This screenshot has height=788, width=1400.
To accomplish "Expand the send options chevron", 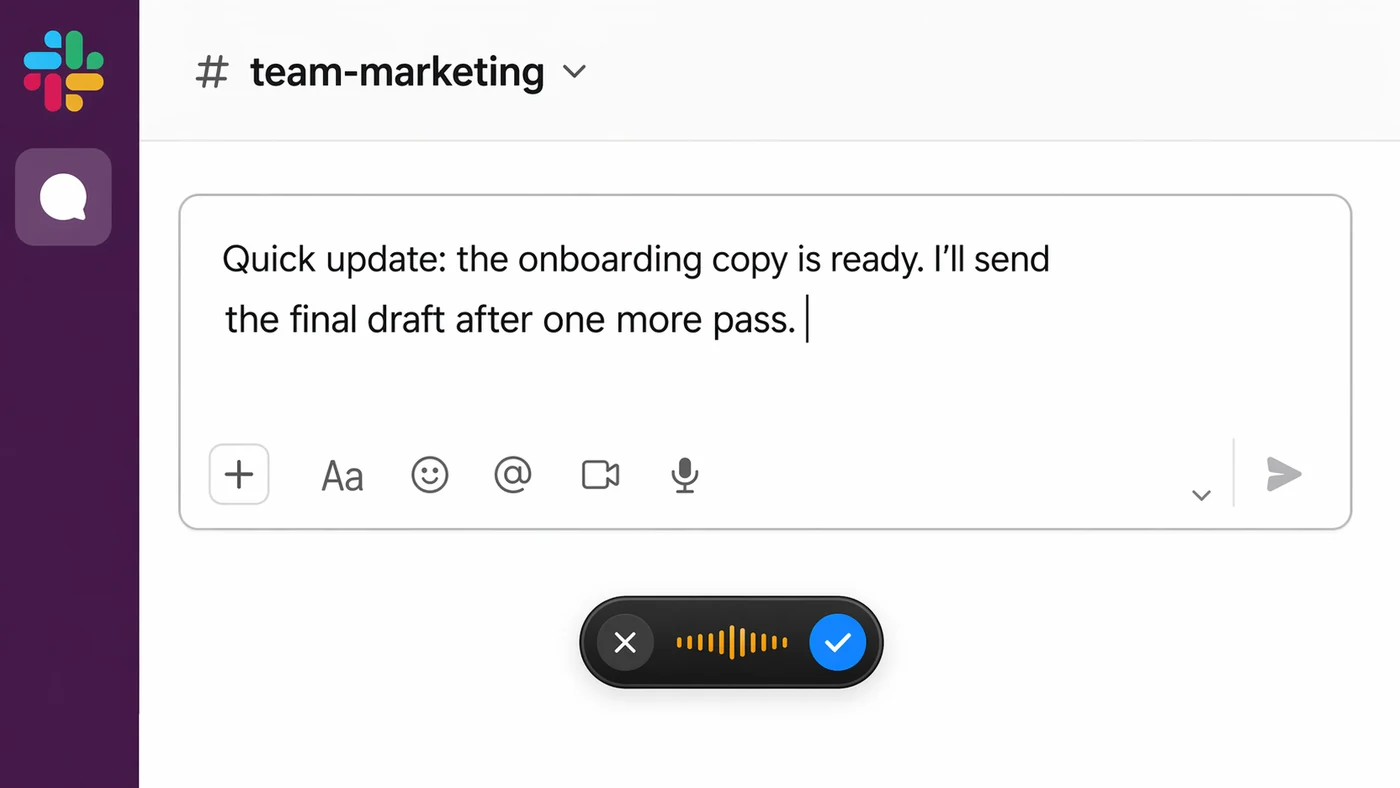I will tap(1200, 494).
